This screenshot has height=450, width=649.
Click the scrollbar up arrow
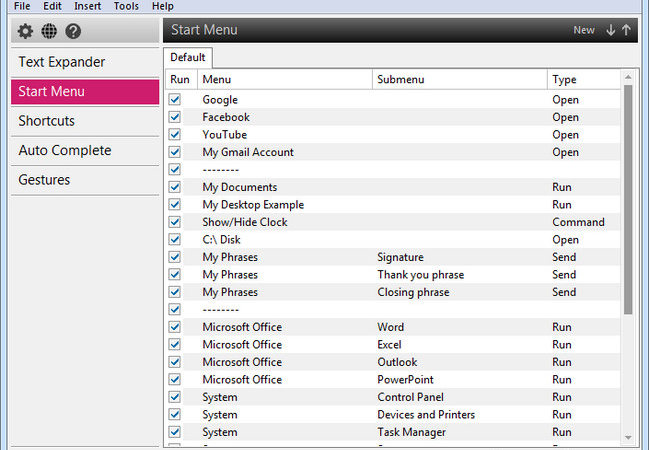coord(628,77)
